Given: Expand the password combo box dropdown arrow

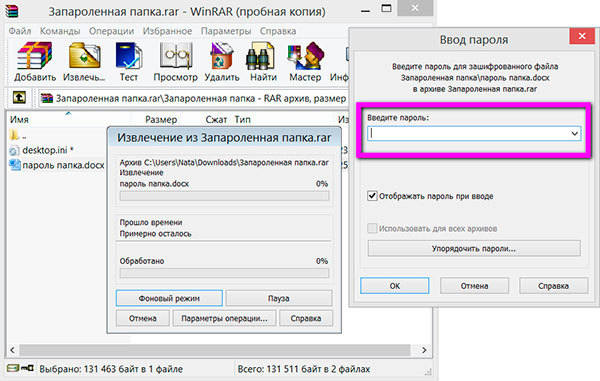Looking at the screenshot, I should coord(574,134).
